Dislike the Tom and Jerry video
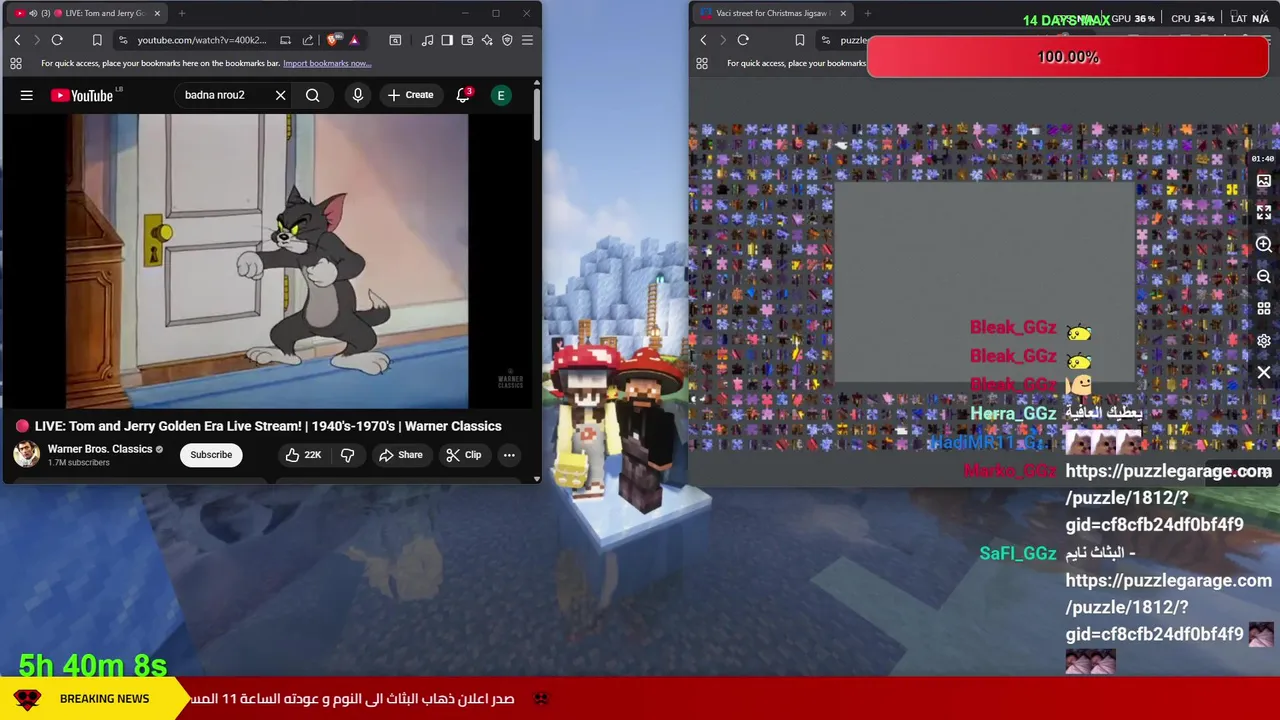The image size is (1280, 720). (x=348, y=455)
